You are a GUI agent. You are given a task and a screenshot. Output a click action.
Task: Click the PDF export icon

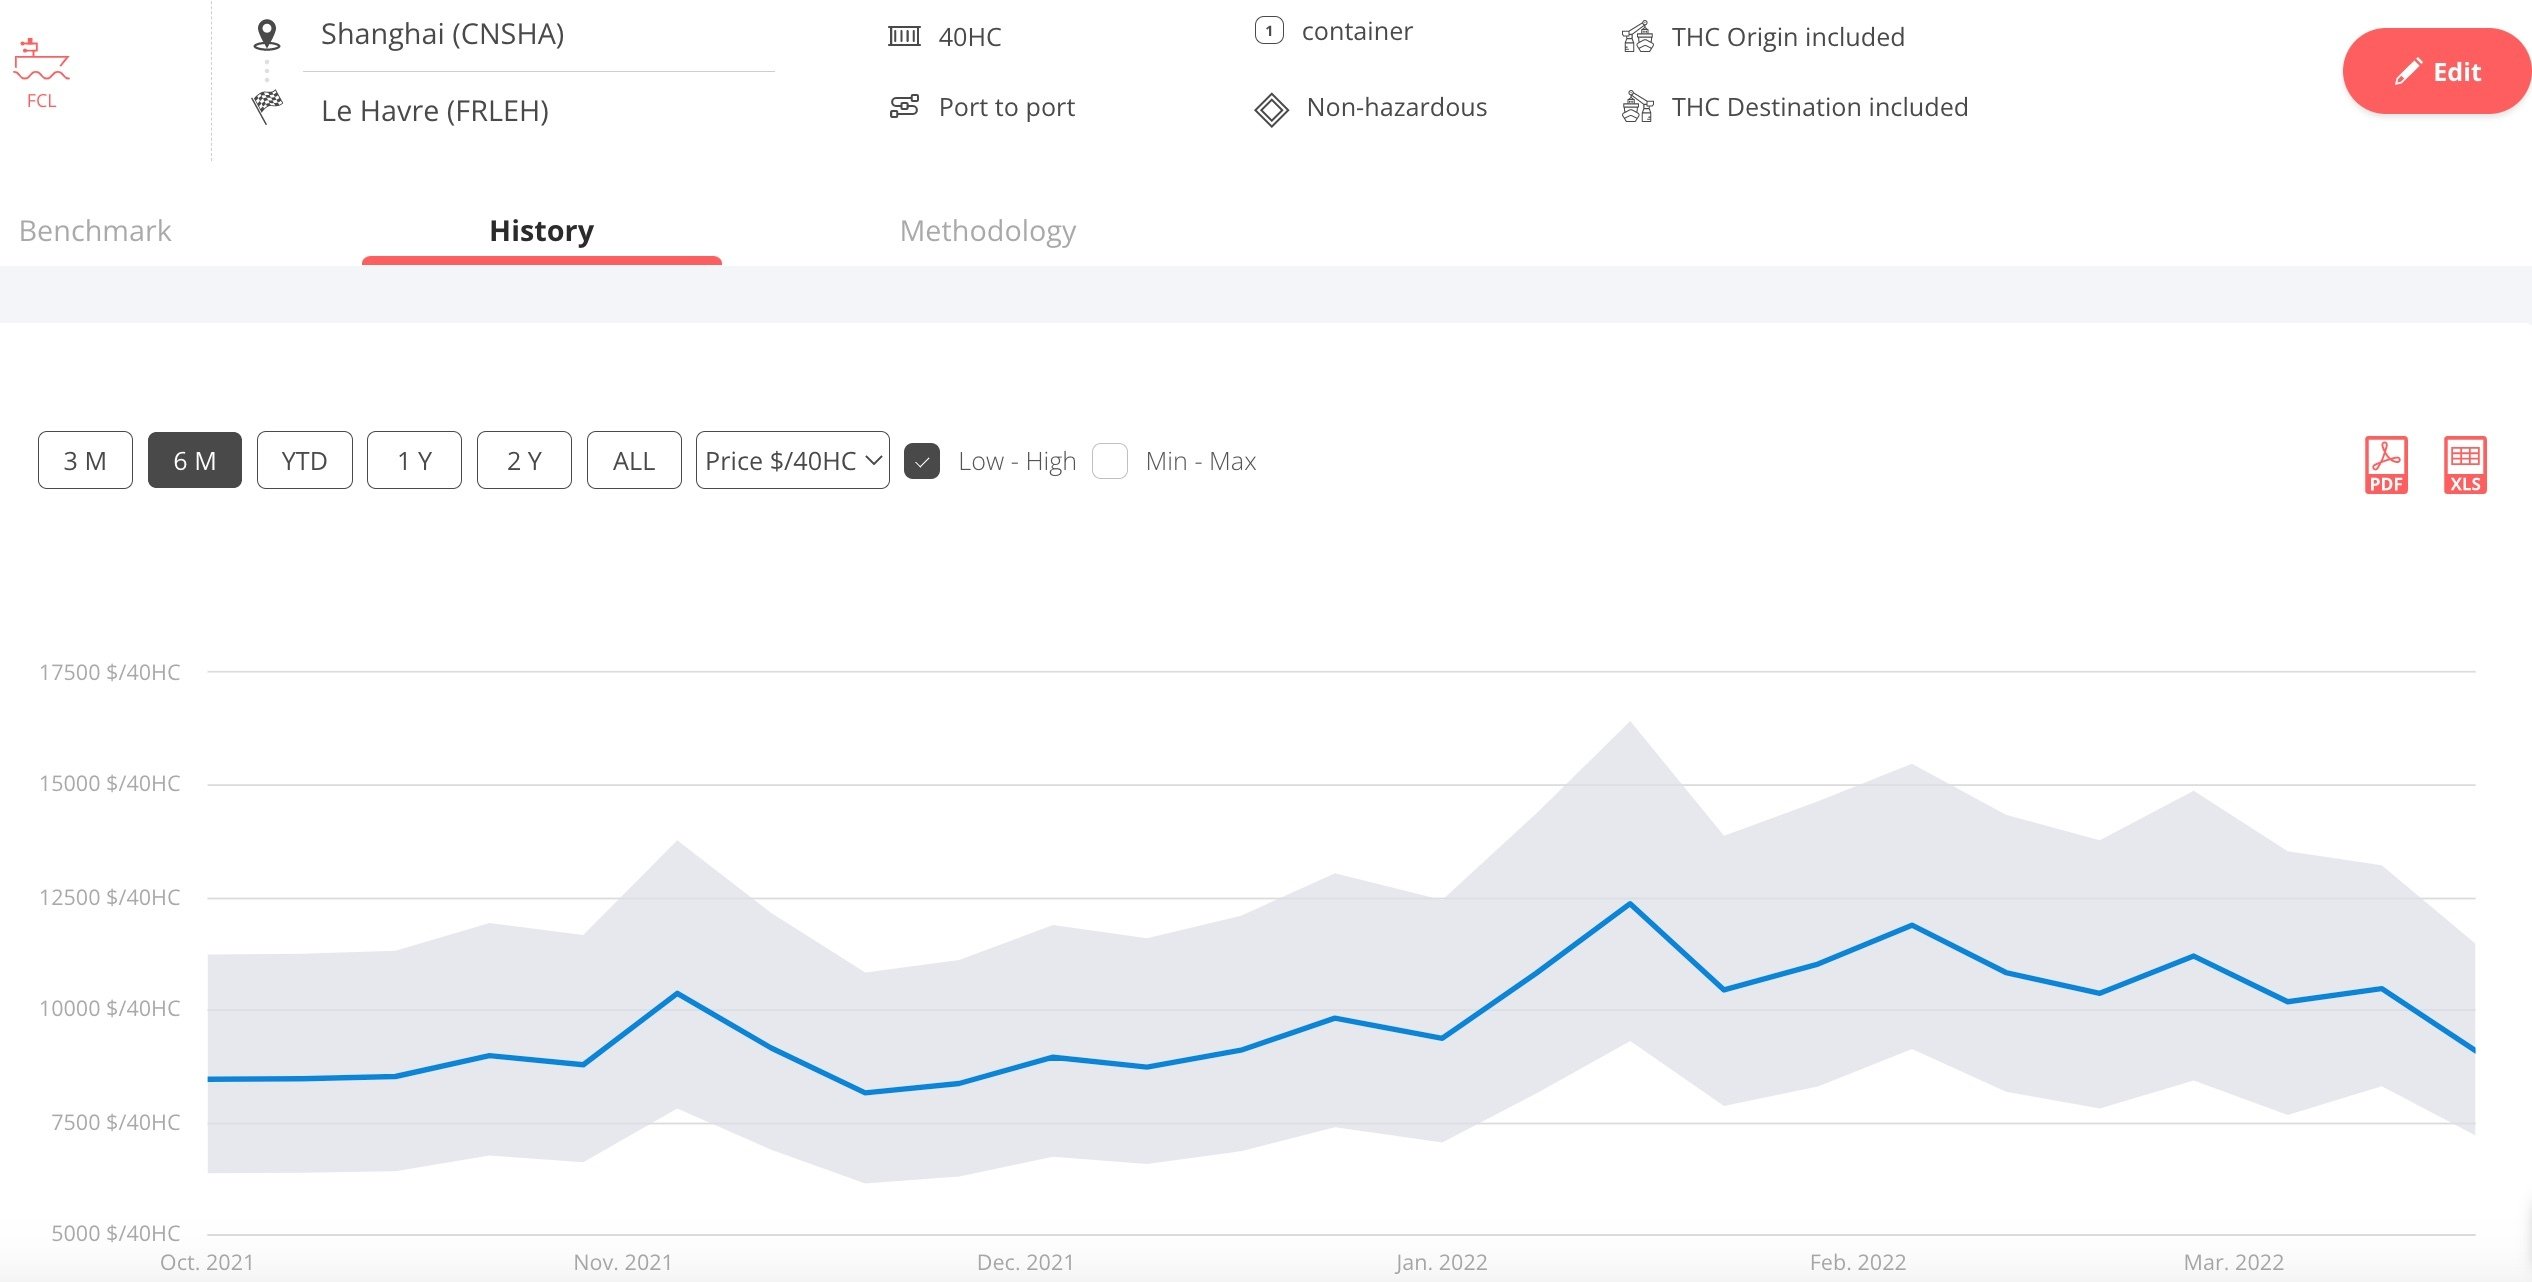[x=2385, y=465]
